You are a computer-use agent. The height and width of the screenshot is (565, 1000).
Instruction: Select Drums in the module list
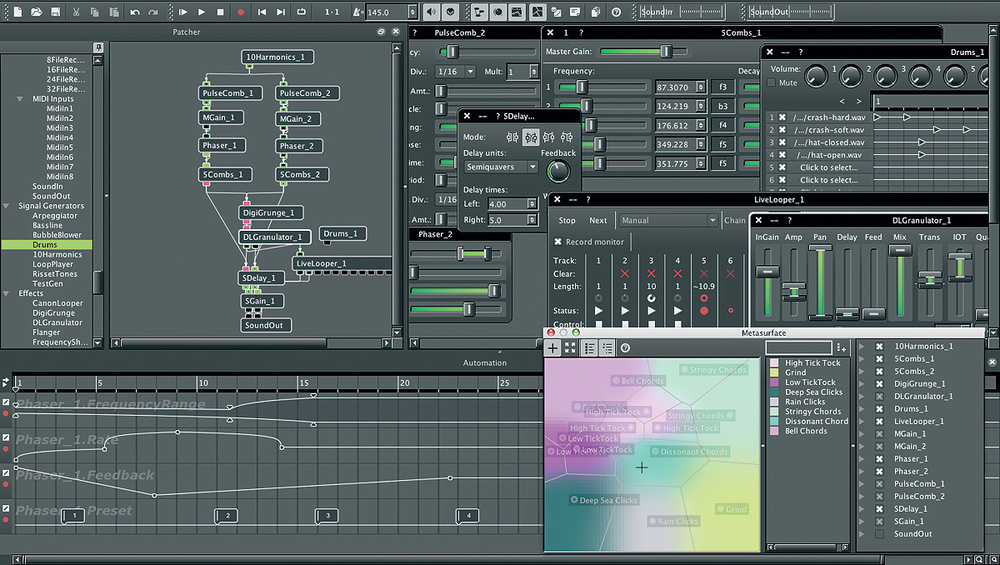(46, 244)
